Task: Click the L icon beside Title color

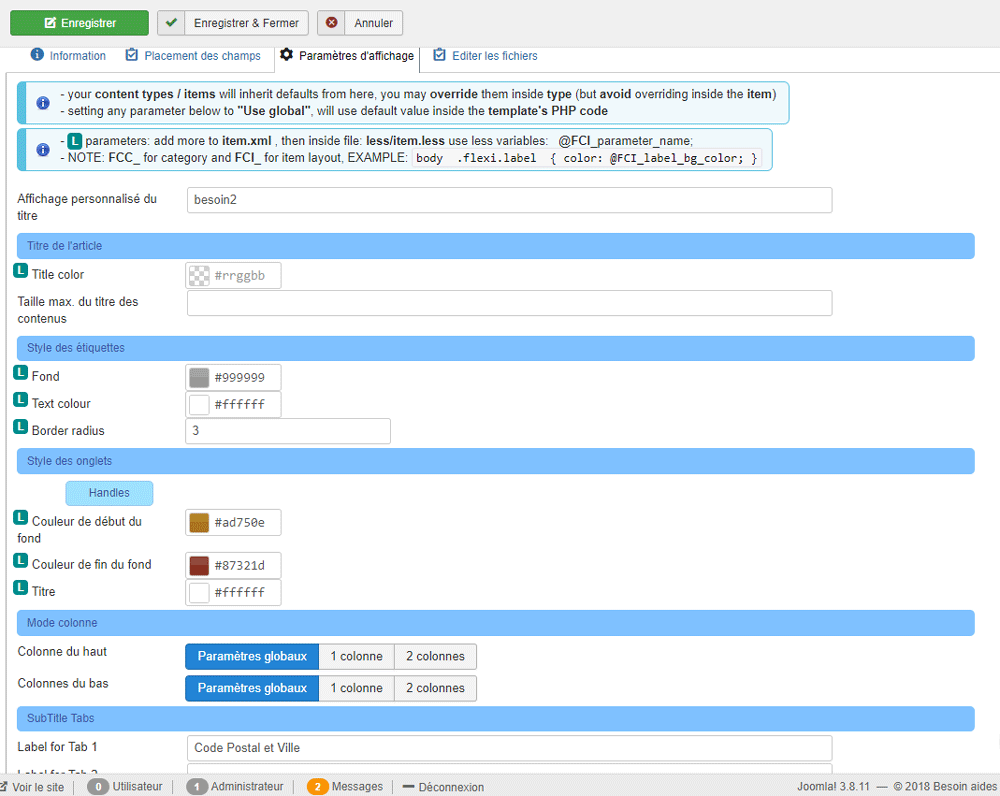Action: point(20,271)
